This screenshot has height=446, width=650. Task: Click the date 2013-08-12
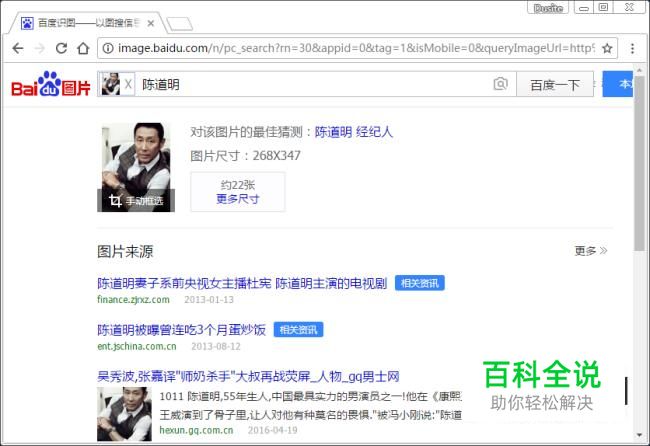point(216,347)
